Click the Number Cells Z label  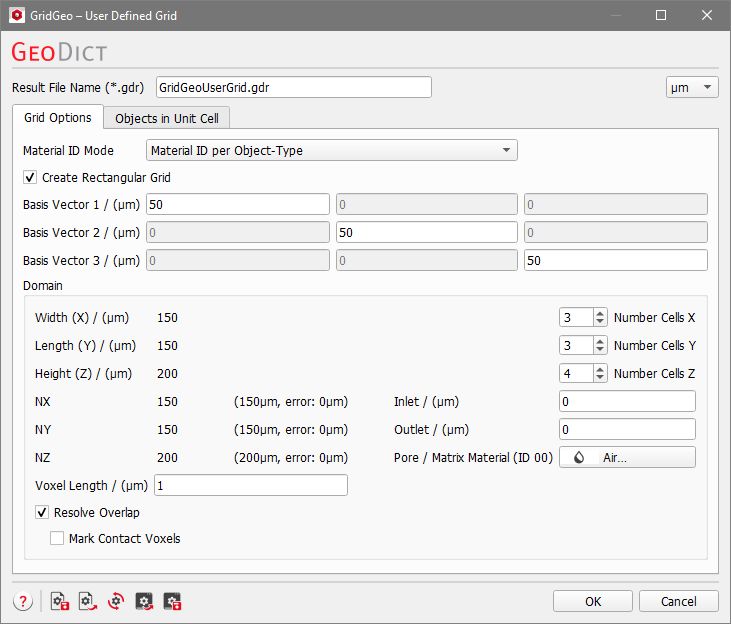tap(654, 374)
